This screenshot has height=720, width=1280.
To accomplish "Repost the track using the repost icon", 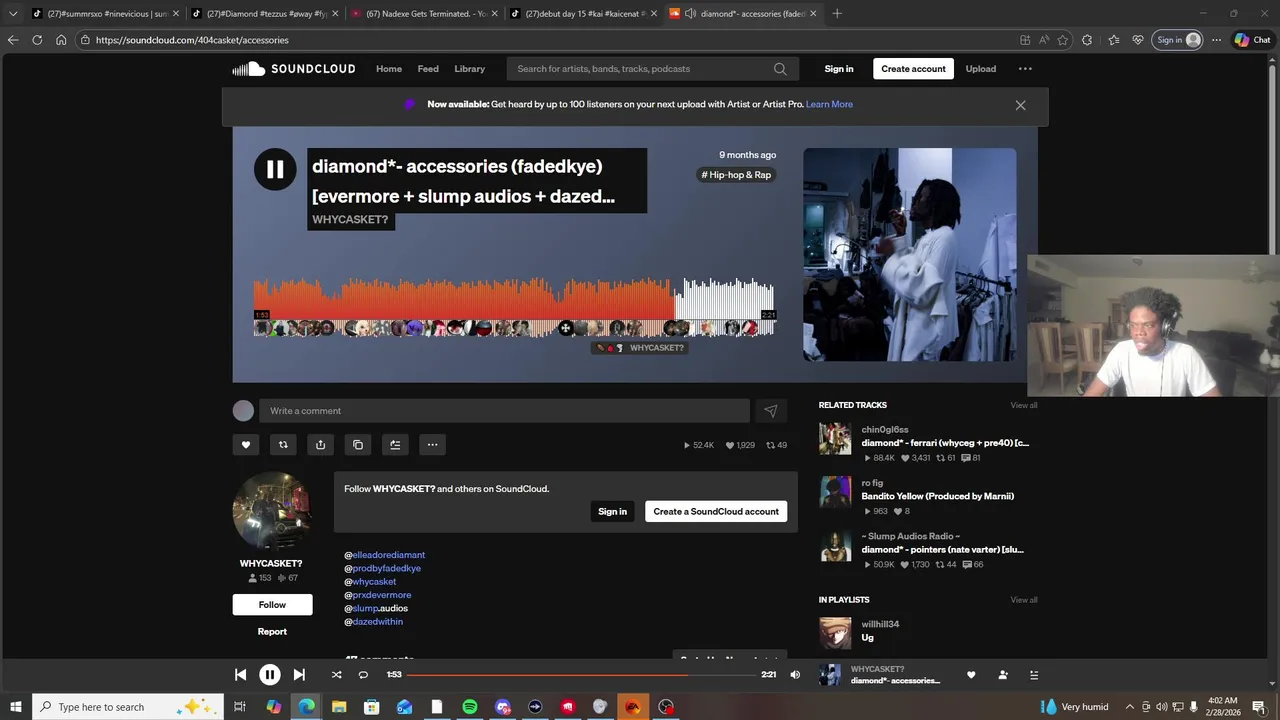I will pyautogui.click(x=283, y=445).
